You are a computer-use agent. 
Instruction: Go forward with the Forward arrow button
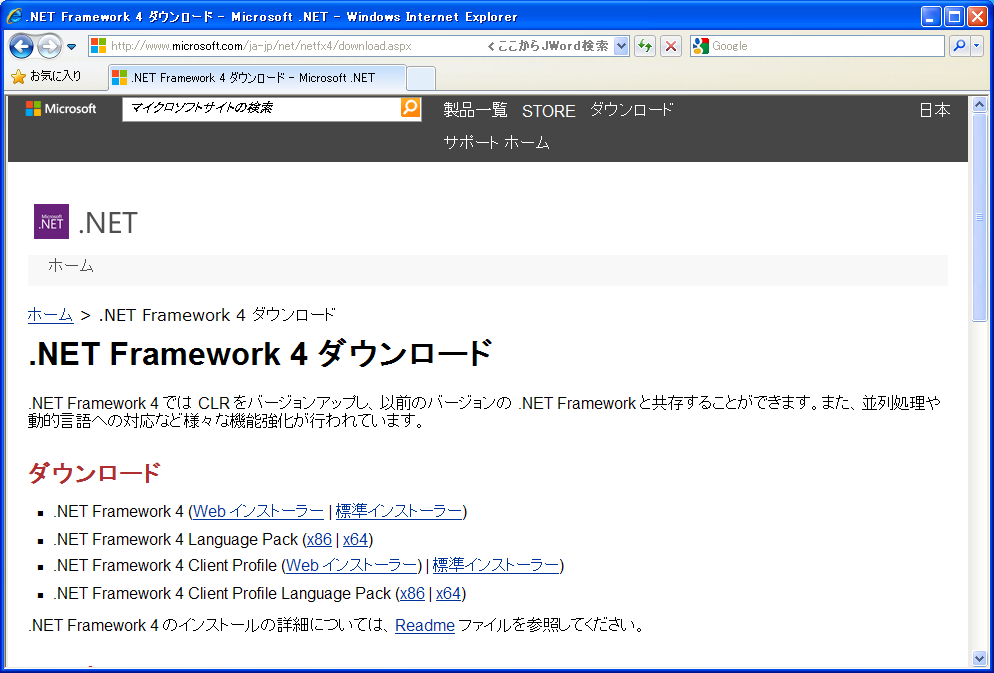(49, 46)
